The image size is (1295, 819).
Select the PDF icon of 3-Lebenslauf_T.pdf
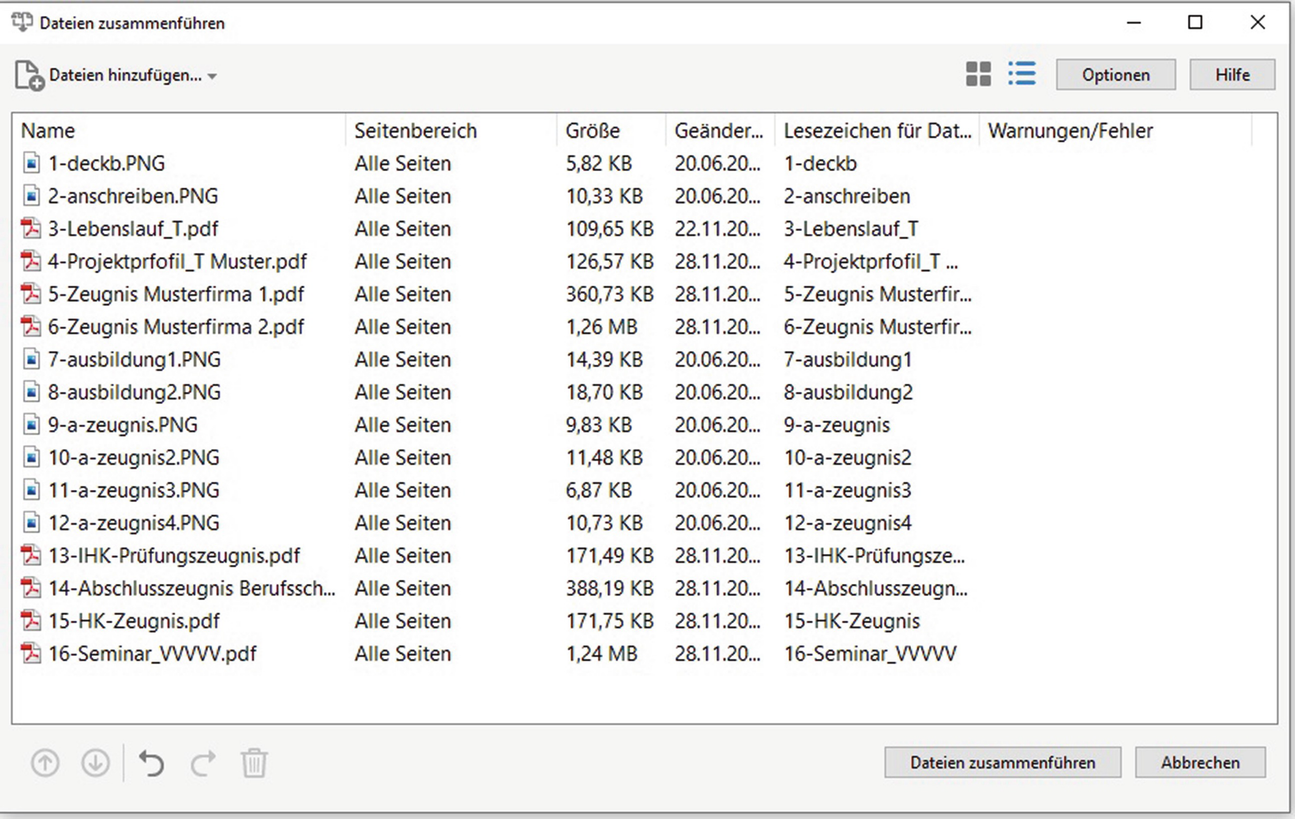[31, 229]
